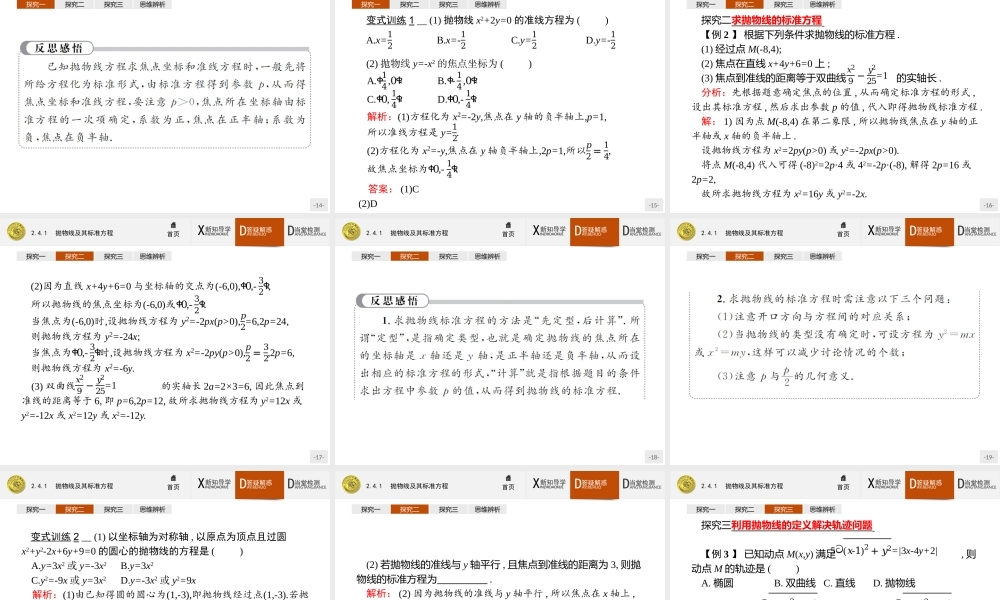
Task: Open the D答疑解惑 tab on slide 19
Action: [929, 231]
